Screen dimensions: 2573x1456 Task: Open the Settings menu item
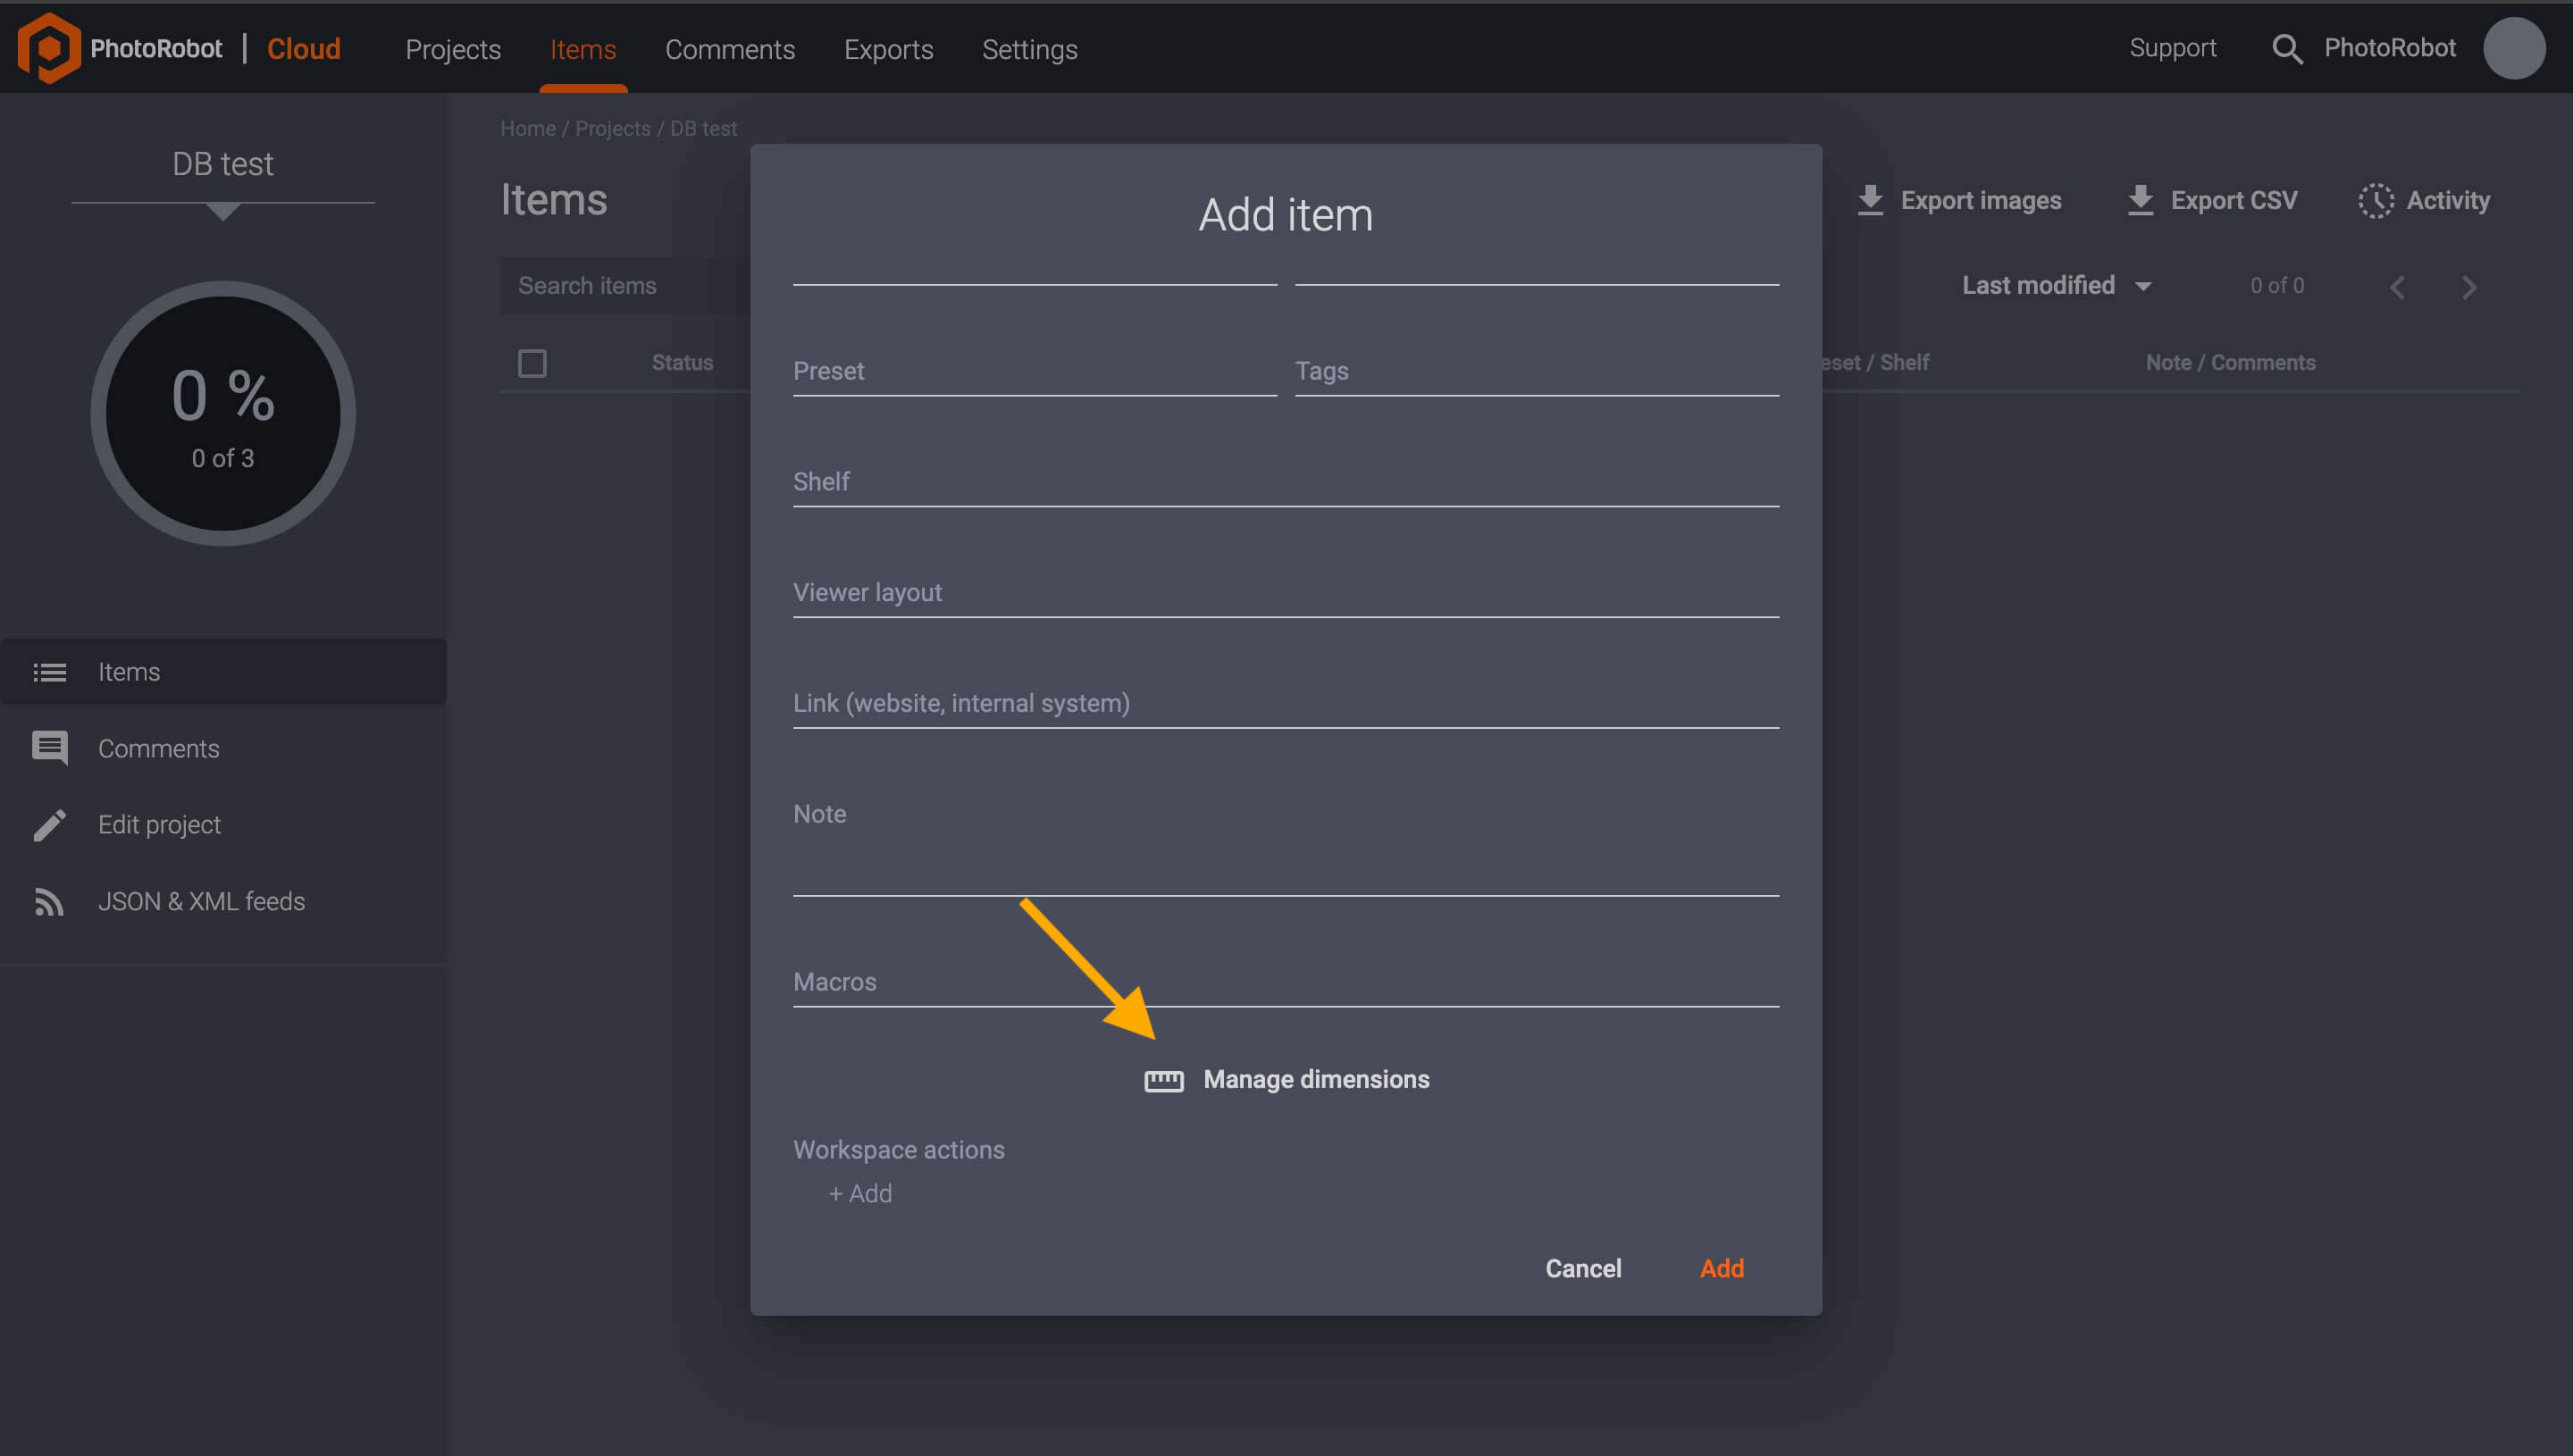tap(1029, 49)
